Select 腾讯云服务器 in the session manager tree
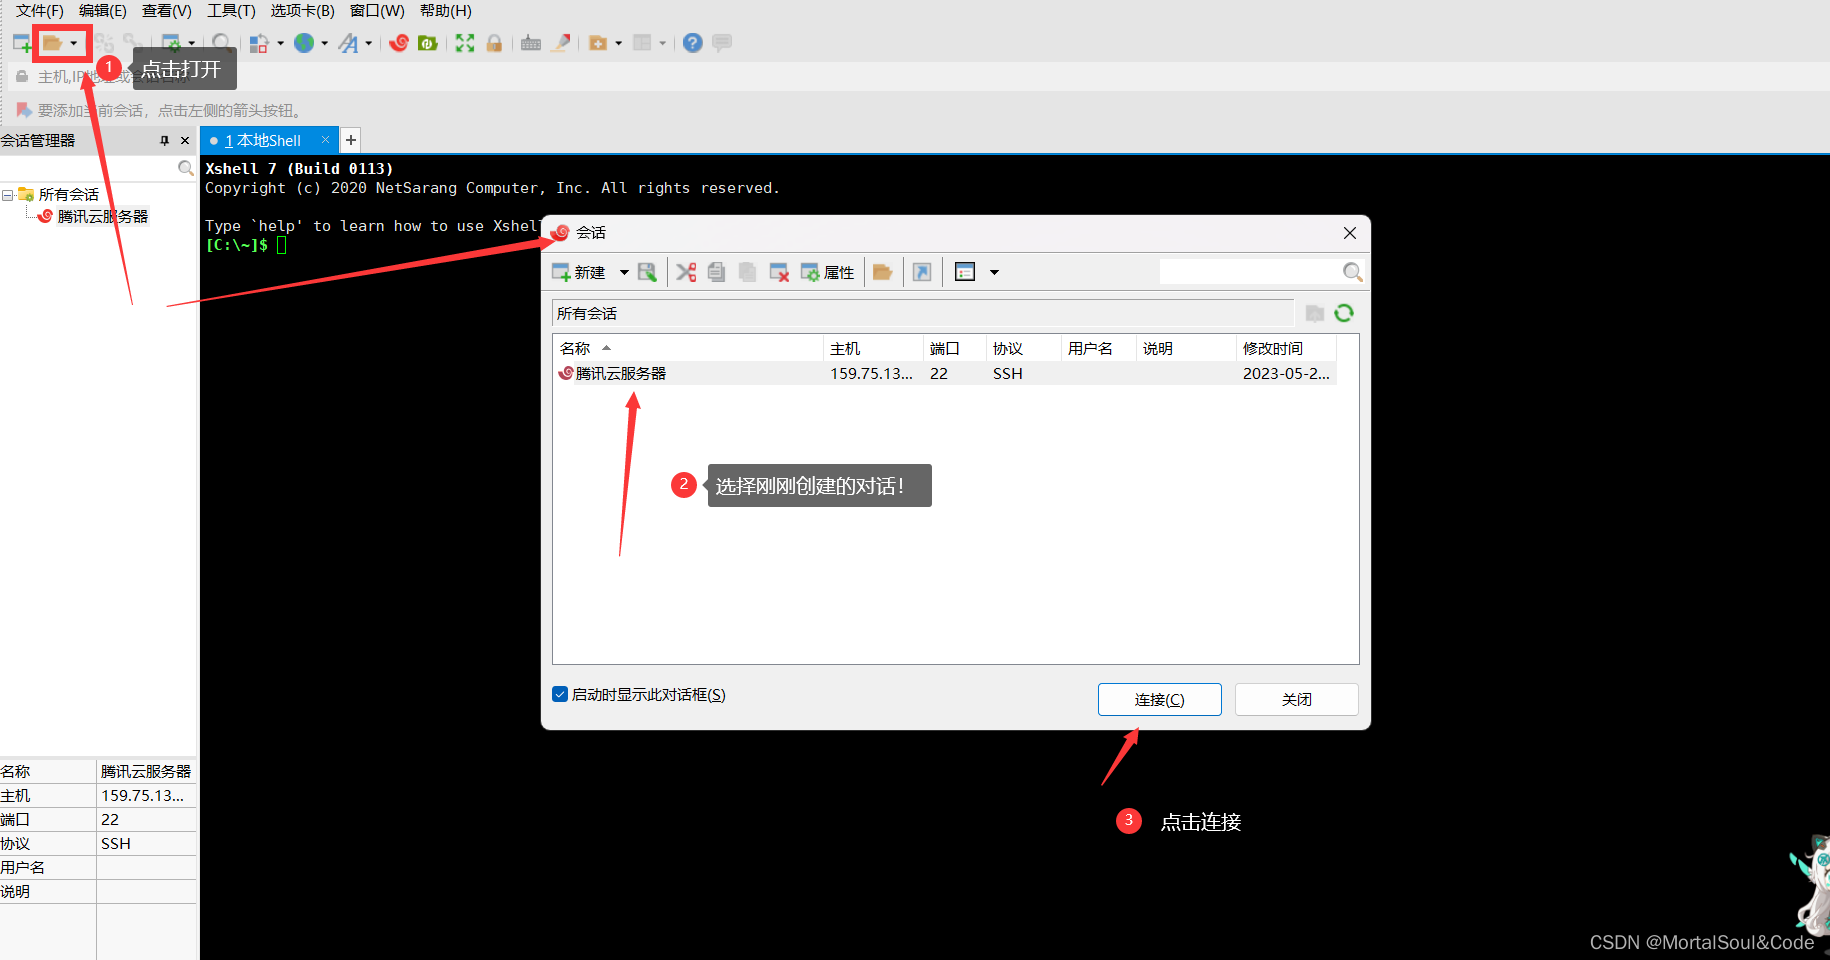Viewport: 1830px width, 960px height. click(103, 216)
